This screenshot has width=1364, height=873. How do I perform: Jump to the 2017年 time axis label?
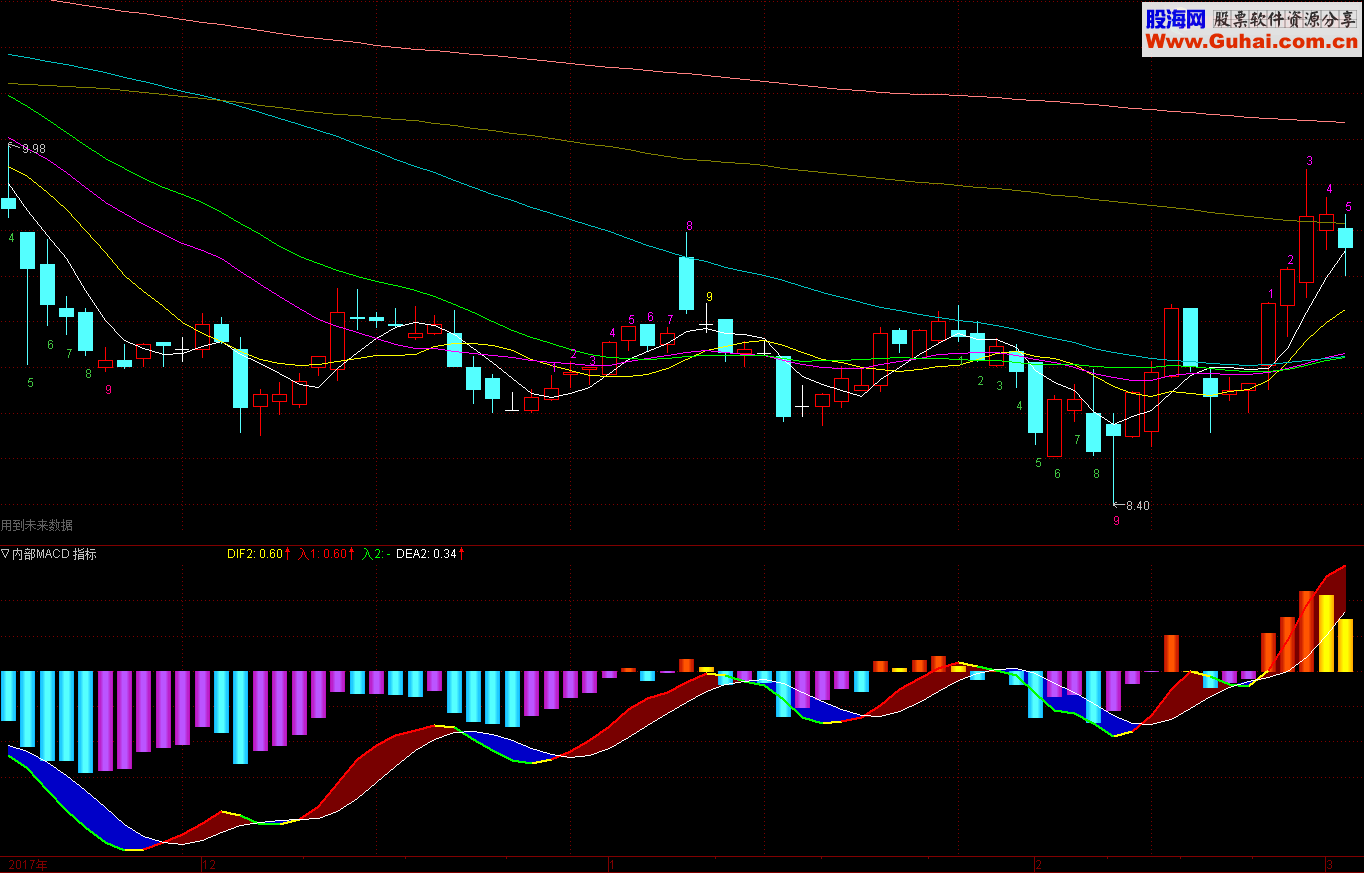click(27, 864)
